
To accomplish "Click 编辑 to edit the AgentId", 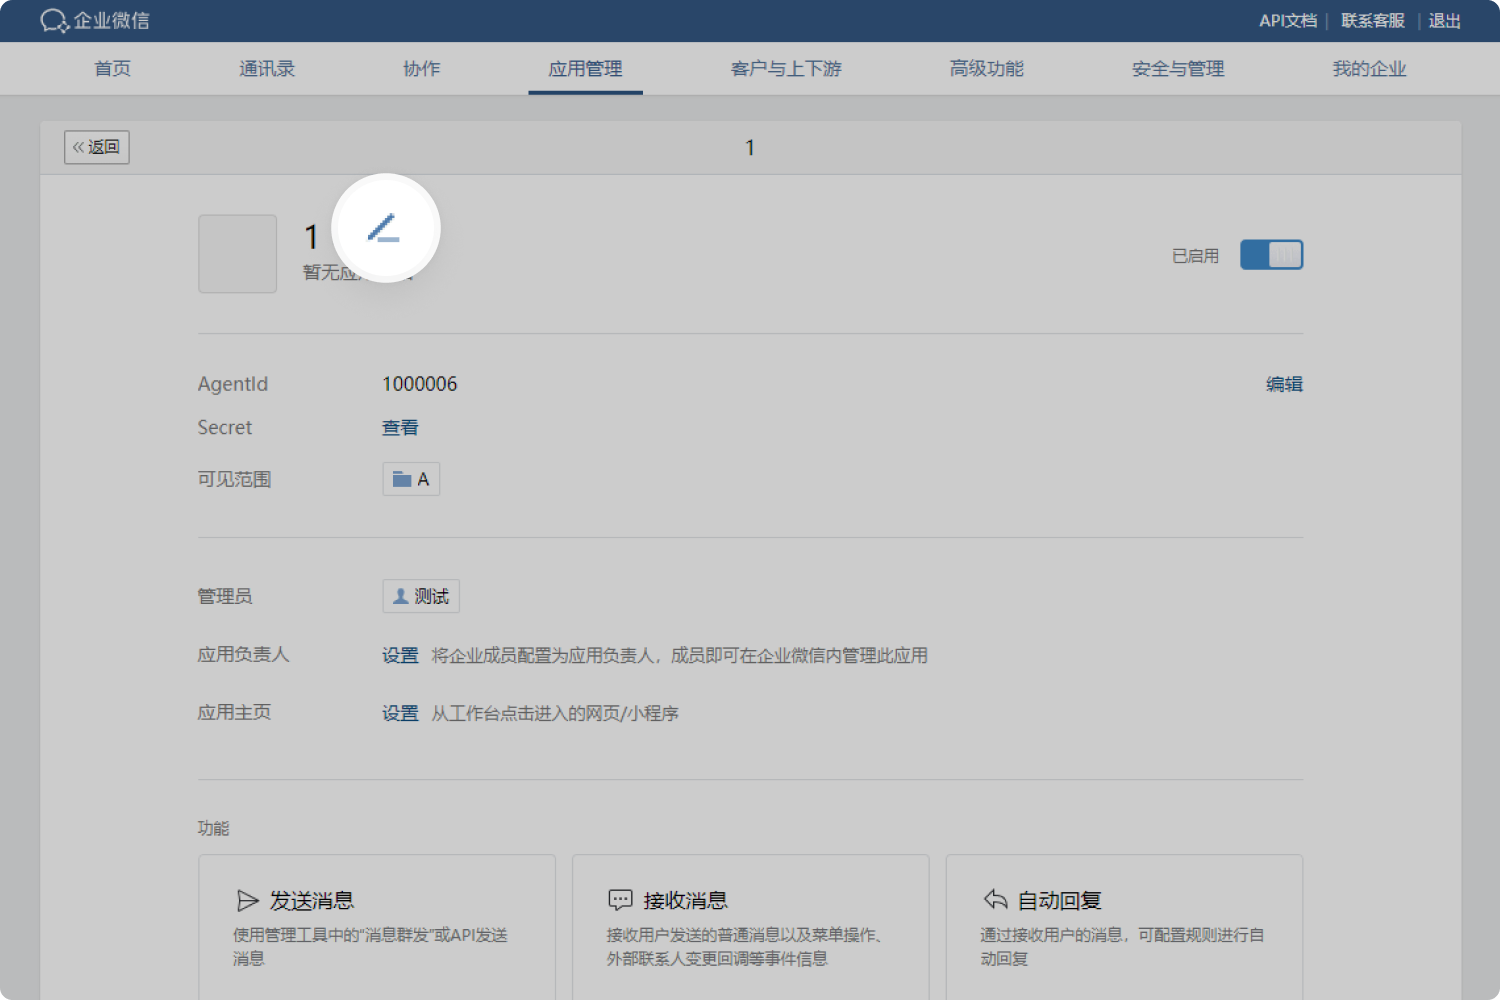I will point(1283,383).
